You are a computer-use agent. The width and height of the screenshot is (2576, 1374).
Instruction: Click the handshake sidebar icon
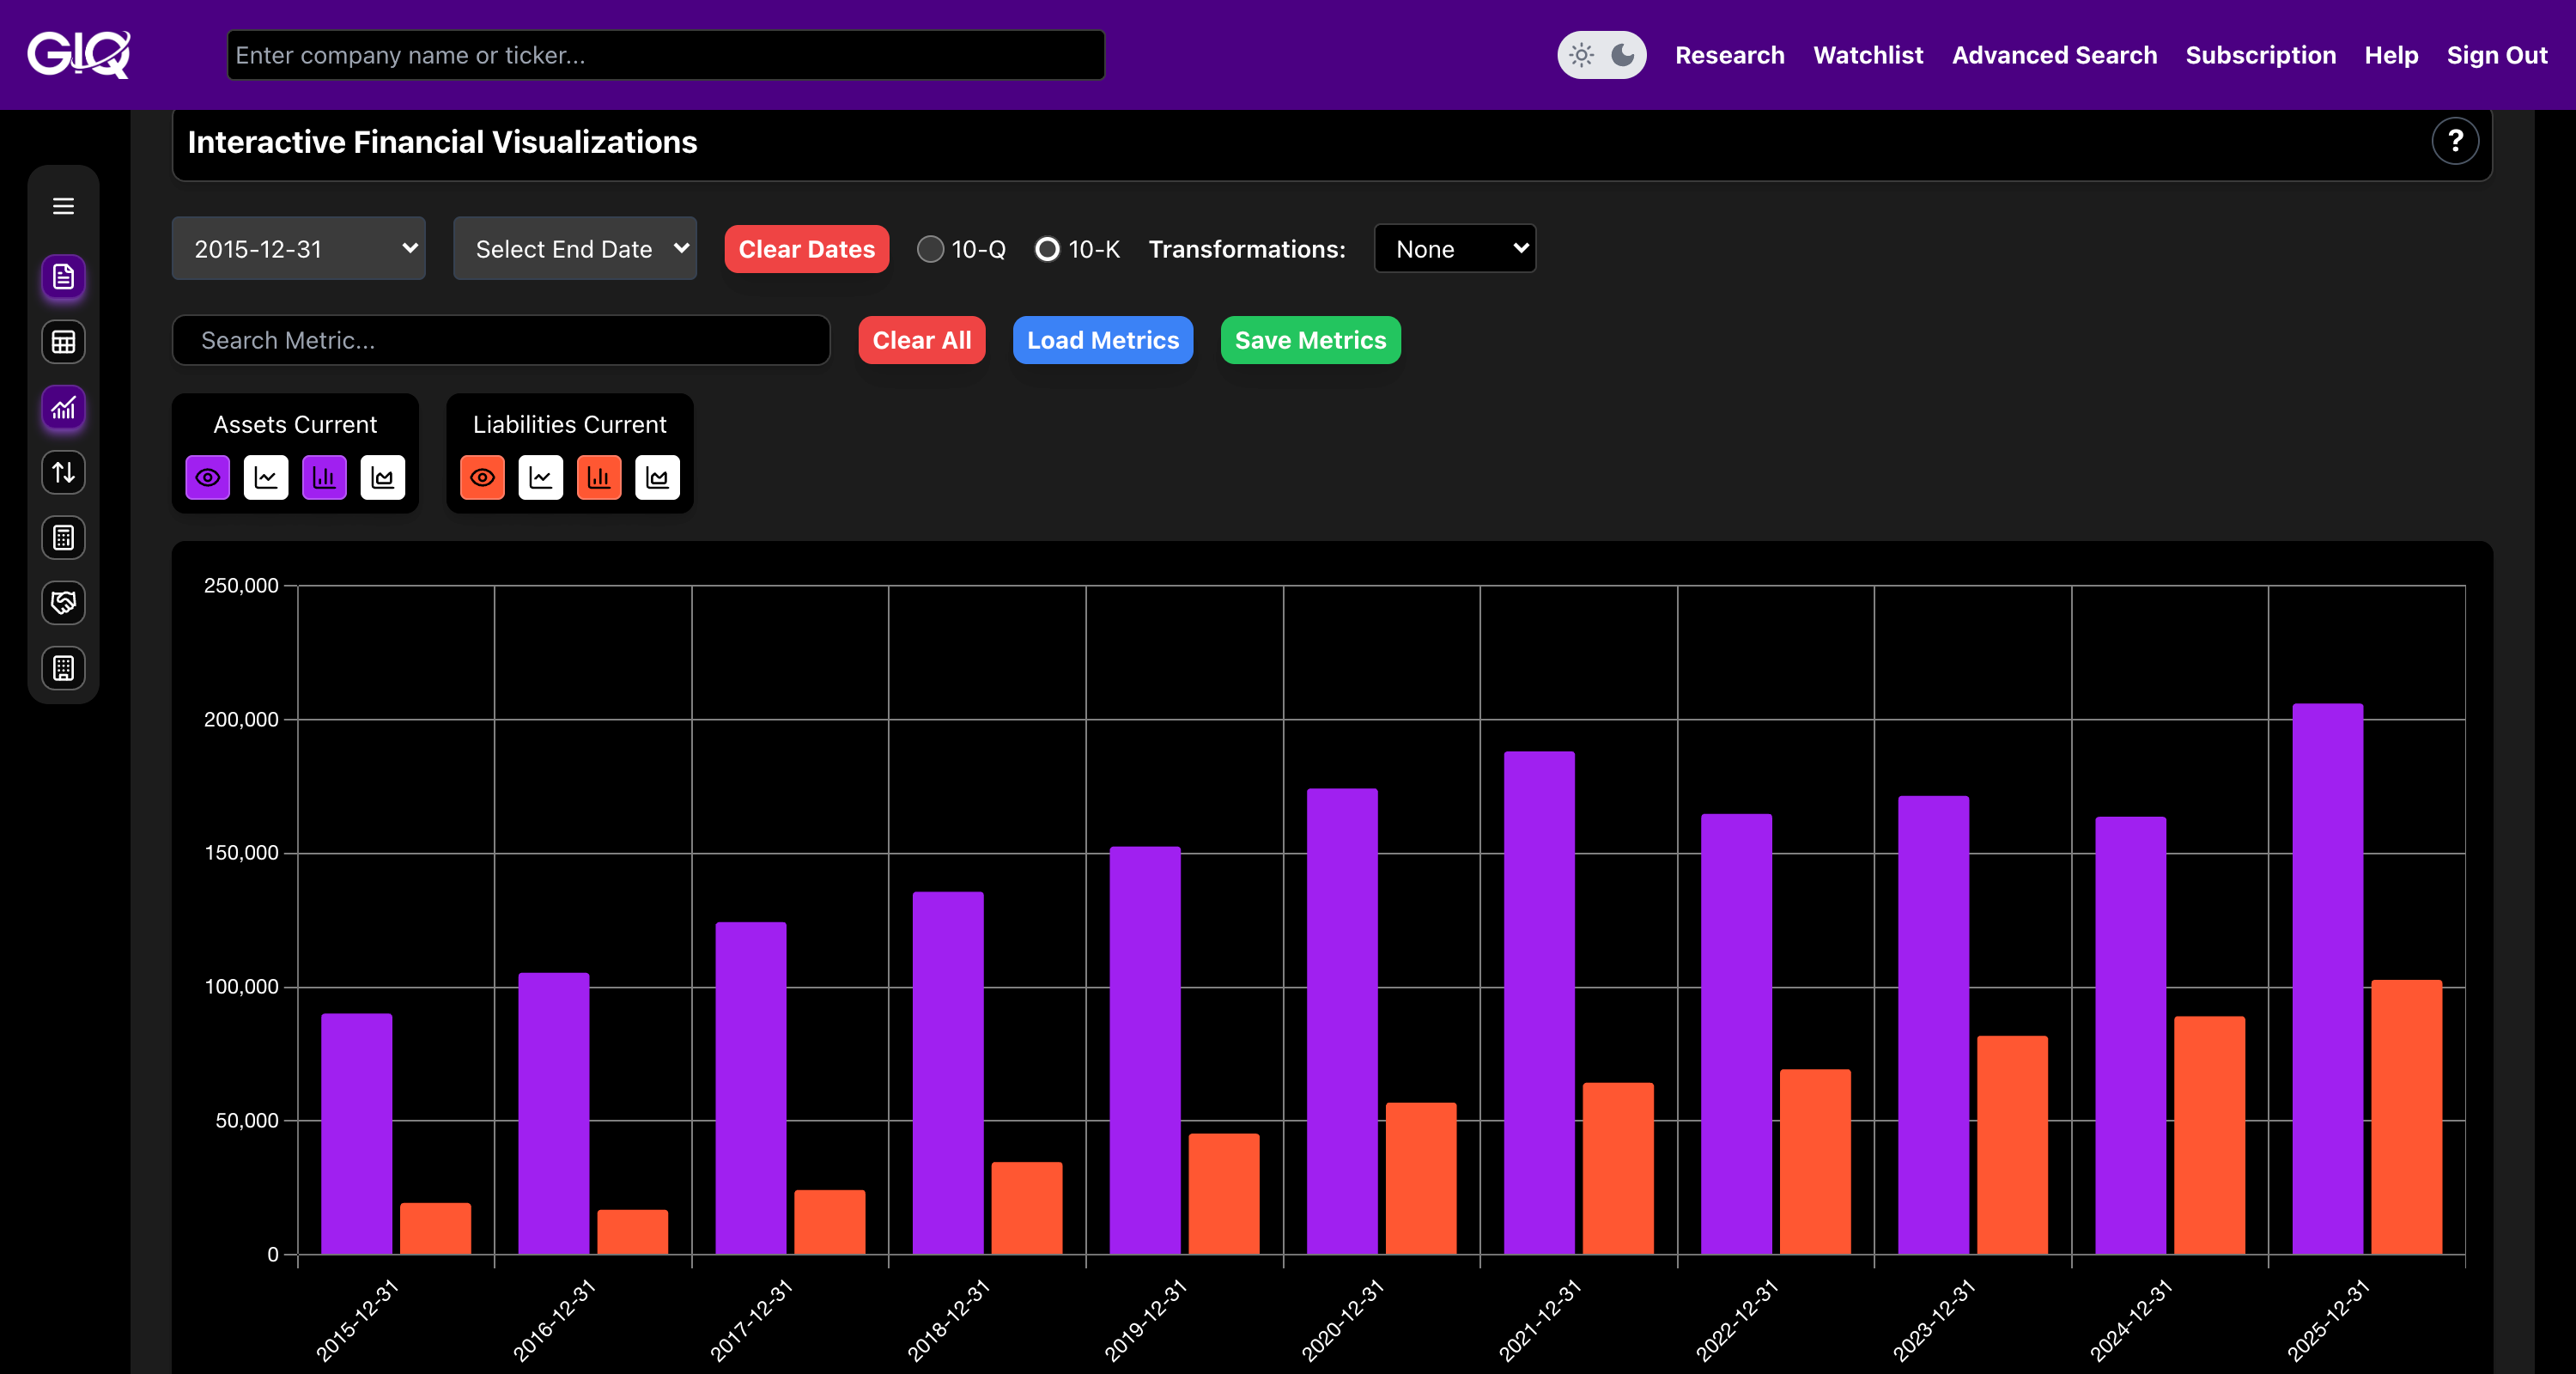(x=63, y=603)
